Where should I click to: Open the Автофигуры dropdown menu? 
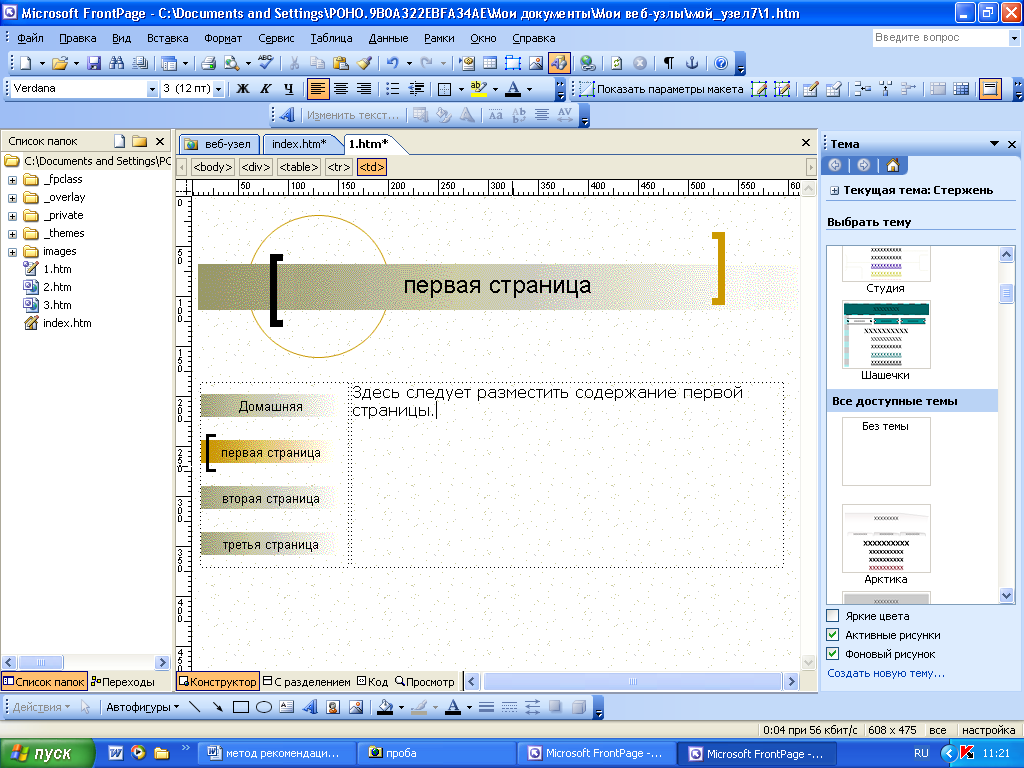[142, 707]
